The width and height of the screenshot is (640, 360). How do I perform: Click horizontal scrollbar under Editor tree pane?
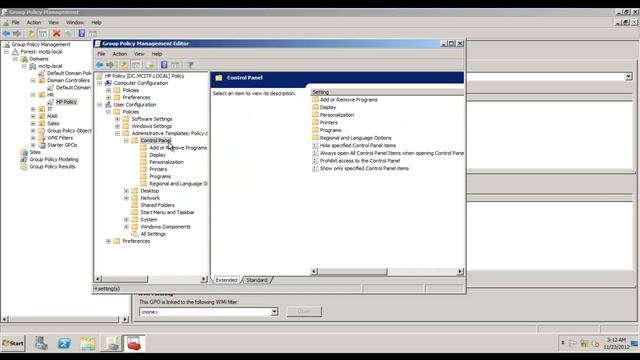click(151, 279)
